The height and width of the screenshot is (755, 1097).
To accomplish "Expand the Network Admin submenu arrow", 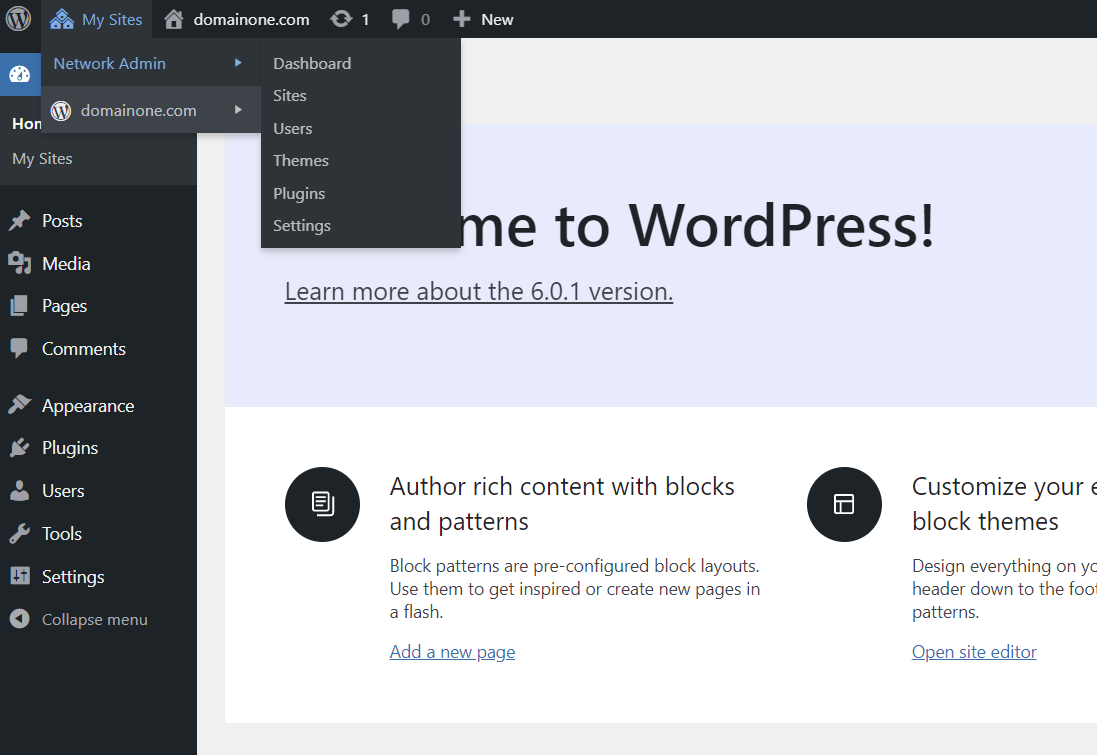I will point(239,63).
